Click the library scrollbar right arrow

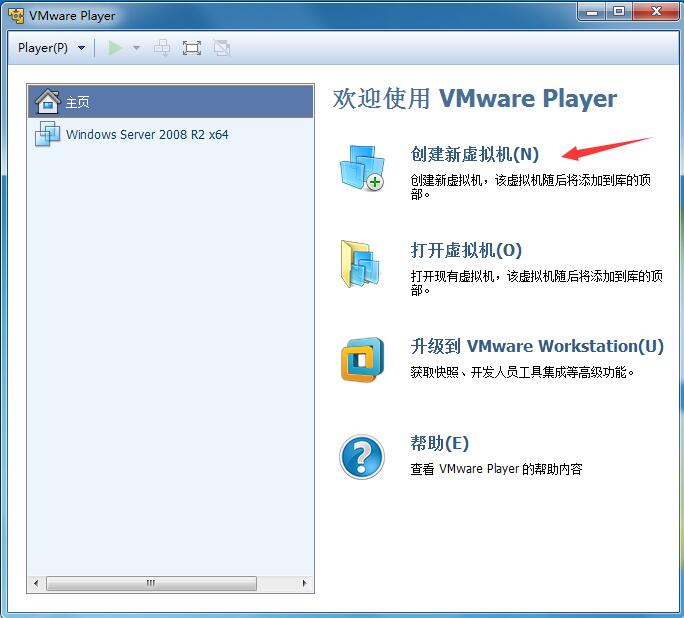coord(304,583)
